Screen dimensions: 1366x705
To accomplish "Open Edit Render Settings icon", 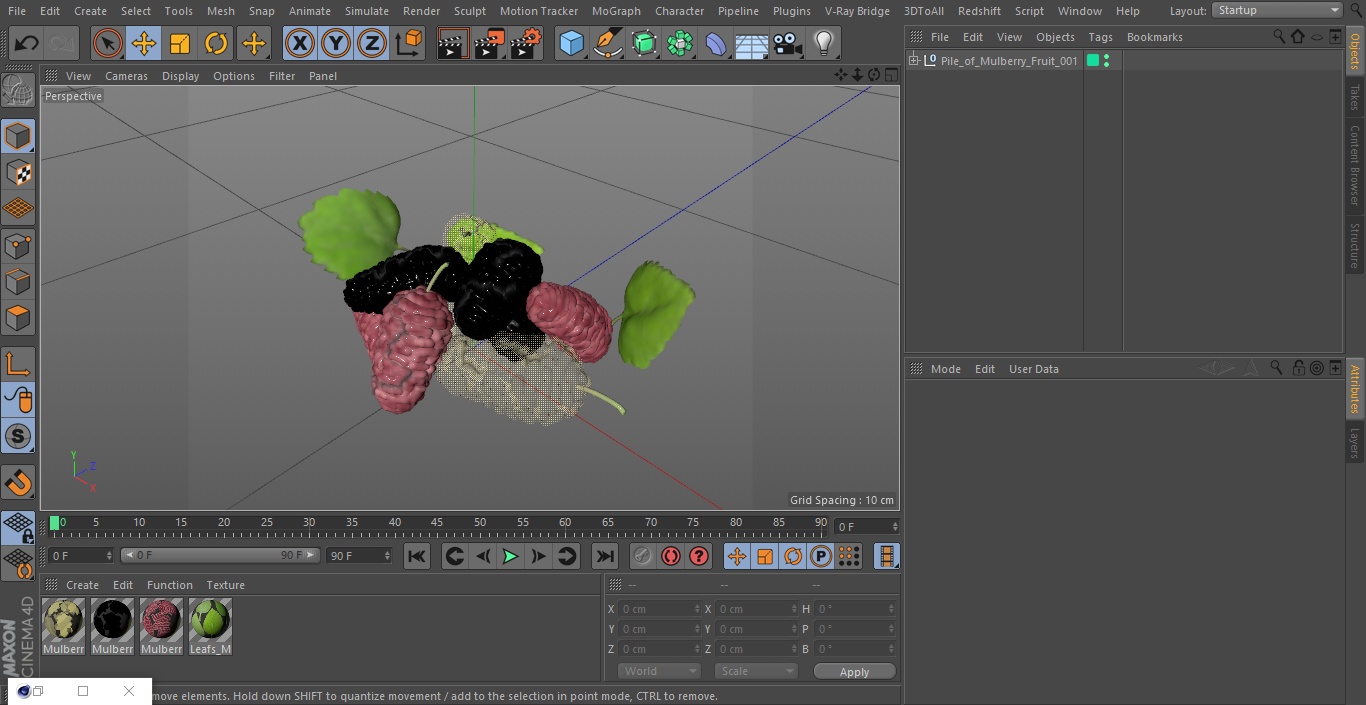I will click(x=526, y=43).
